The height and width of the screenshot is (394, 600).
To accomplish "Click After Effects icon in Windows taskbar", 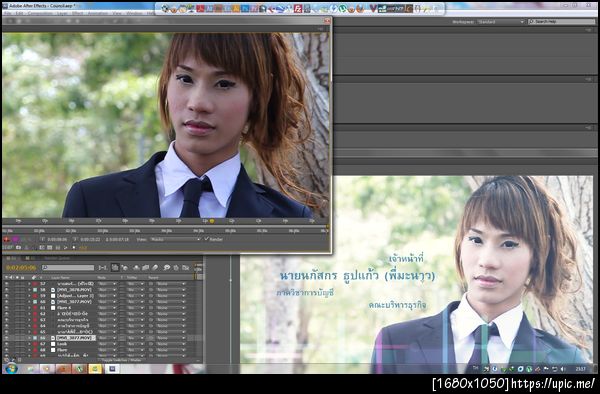I will (112, 368).
